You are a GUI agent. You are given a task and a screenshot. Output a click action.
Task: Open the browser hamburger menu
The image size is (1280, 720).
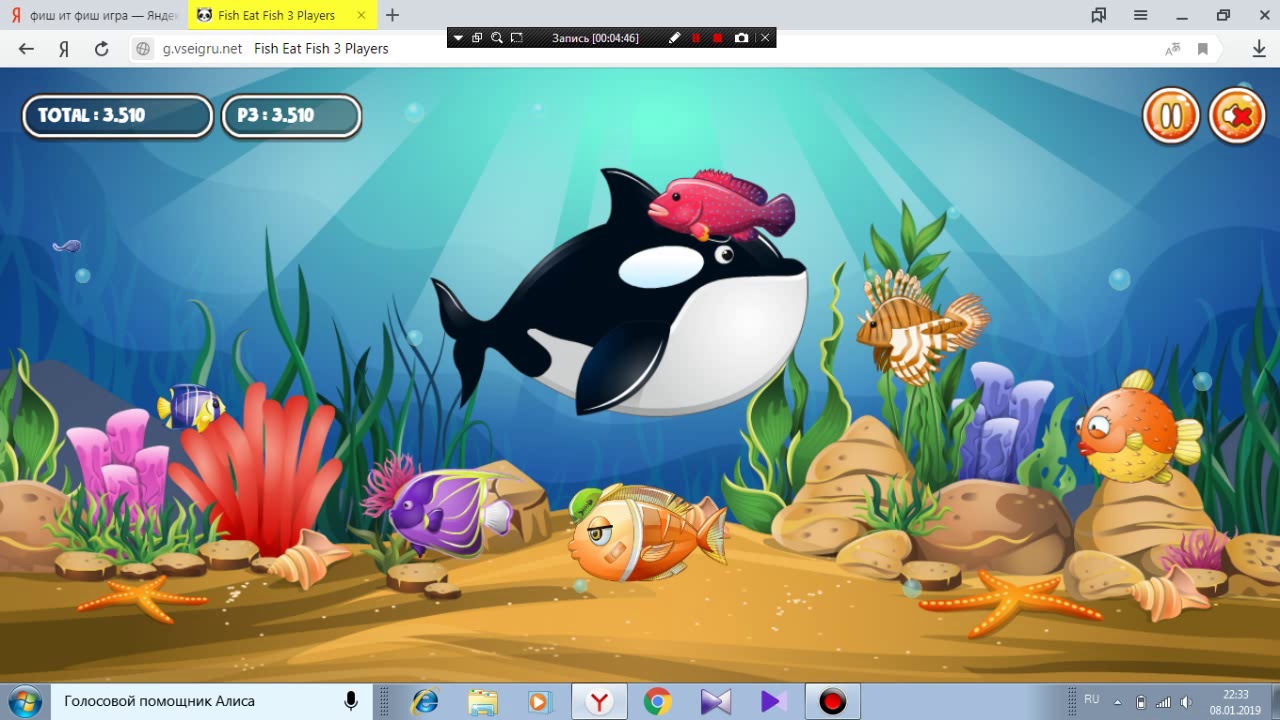pyautogui.click(x=1141, y=15)
